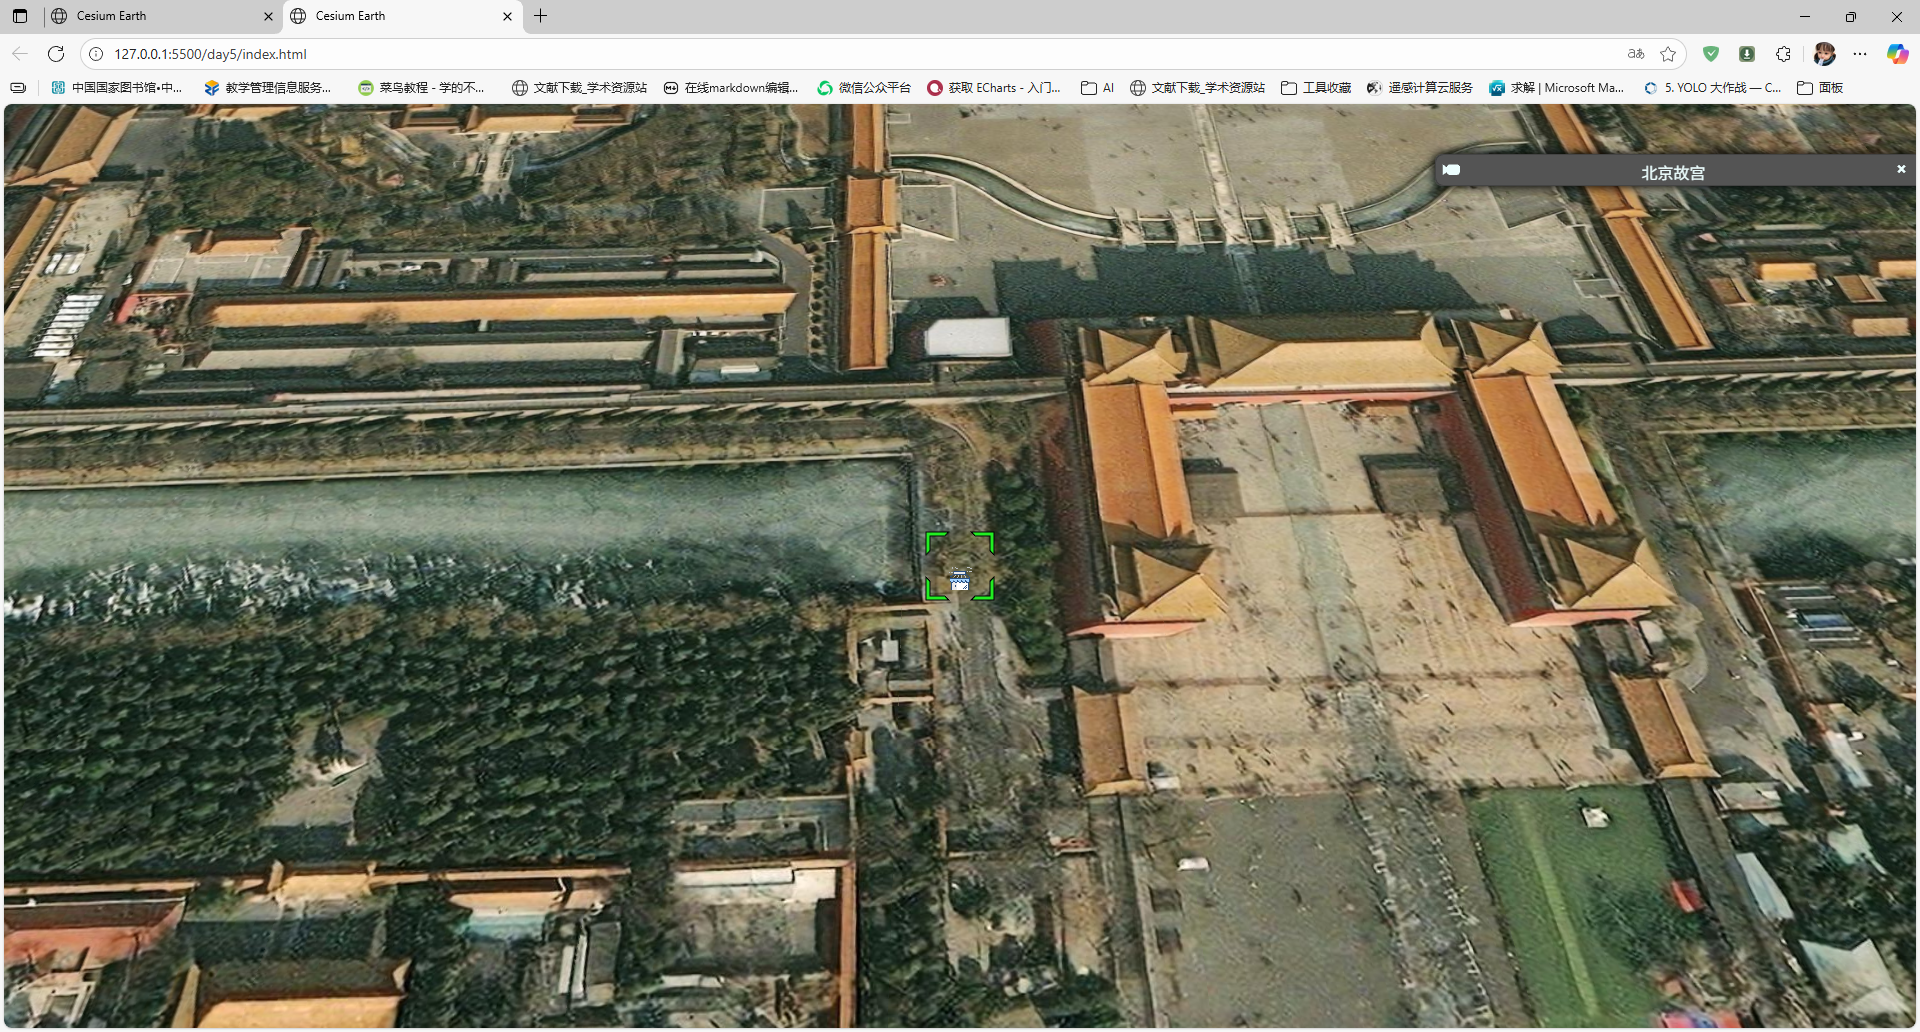Image resolution: width=1920 pixels, height=1032 pixels.
Task: Open the translate/read aloud icon in the address bar
Action: point(1636,54)
